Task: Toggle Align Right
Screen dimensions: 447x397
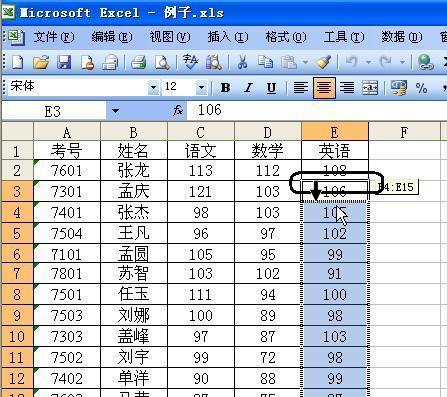Action: click(x=347, y=88)
